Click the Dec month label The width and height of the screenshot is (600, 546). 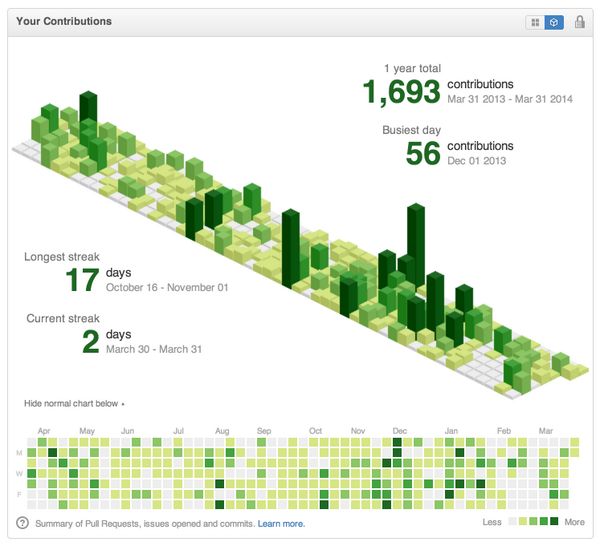399,431
